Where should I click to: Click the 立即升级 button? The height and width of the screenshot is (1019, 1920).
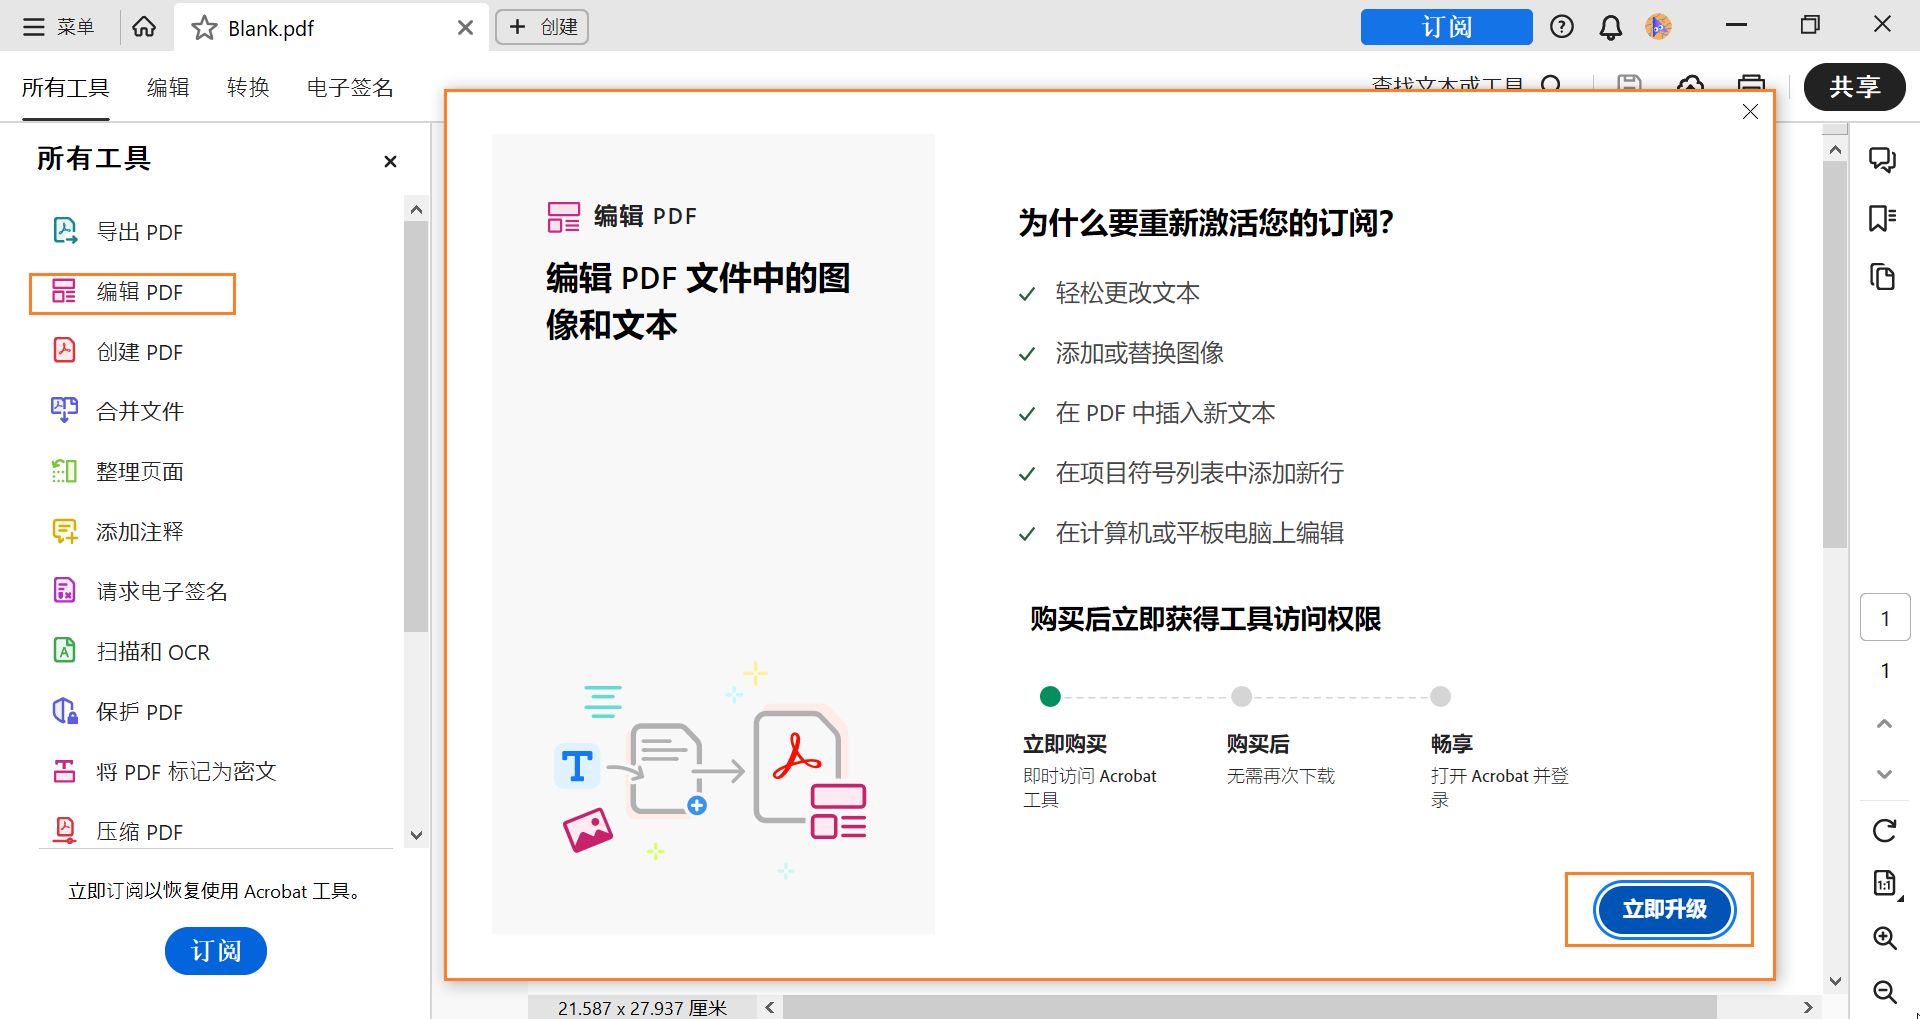(1663, 910)
